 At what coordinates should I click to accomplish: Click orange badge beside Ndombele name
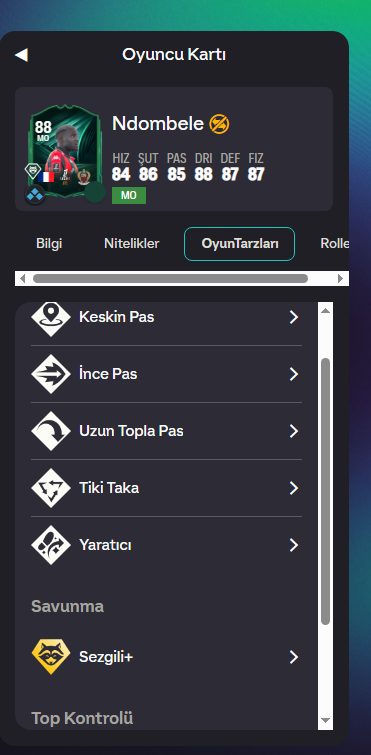tap(219, 124)
